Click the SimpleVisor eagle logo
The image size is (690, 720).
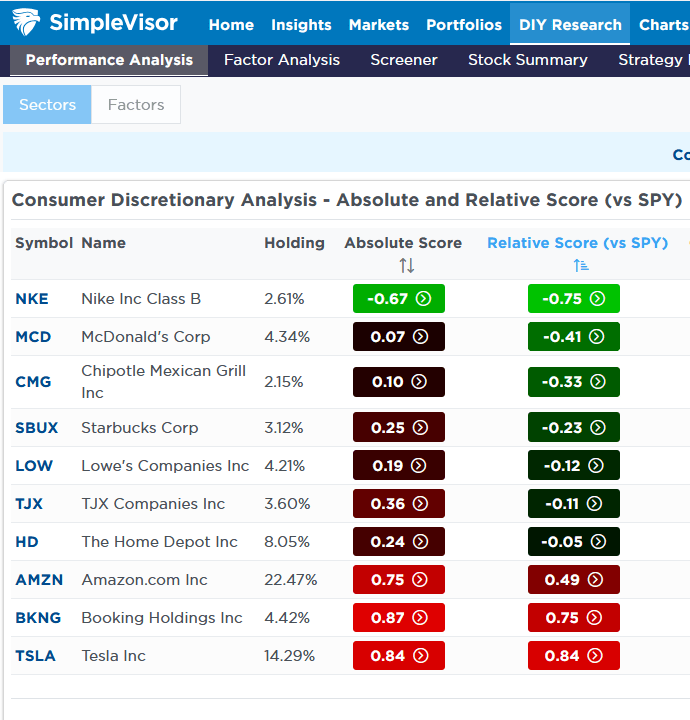(x=26, y=22)
